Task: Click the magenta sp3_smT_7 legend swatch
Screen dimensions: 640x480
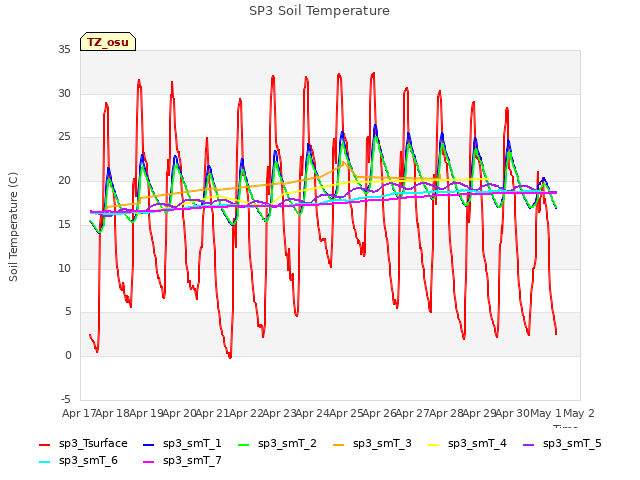Action: [149, 462]
